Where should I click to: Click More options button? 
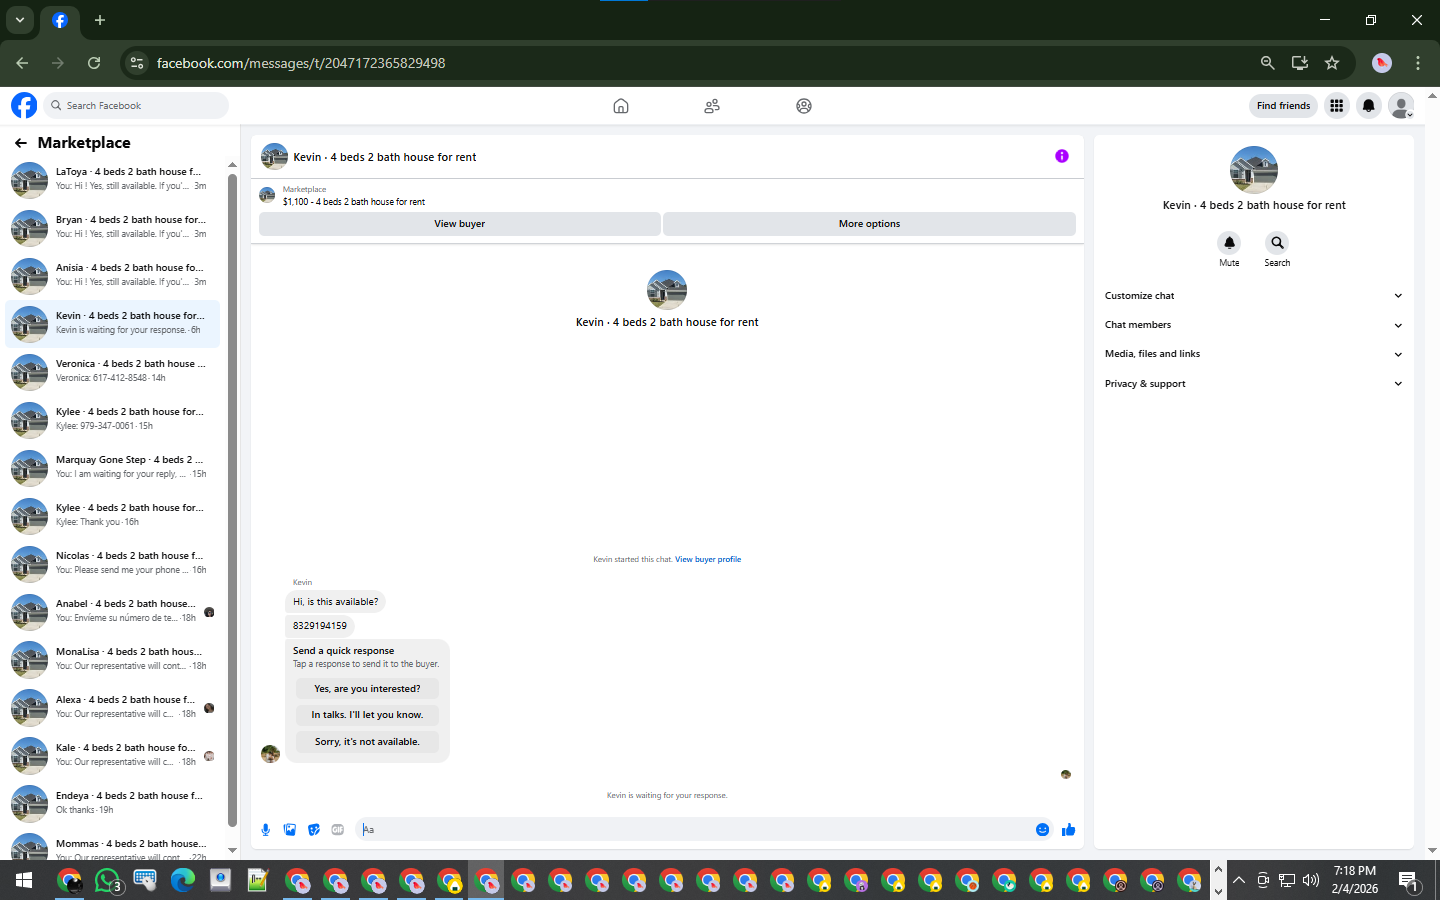(x=869, y=224)
